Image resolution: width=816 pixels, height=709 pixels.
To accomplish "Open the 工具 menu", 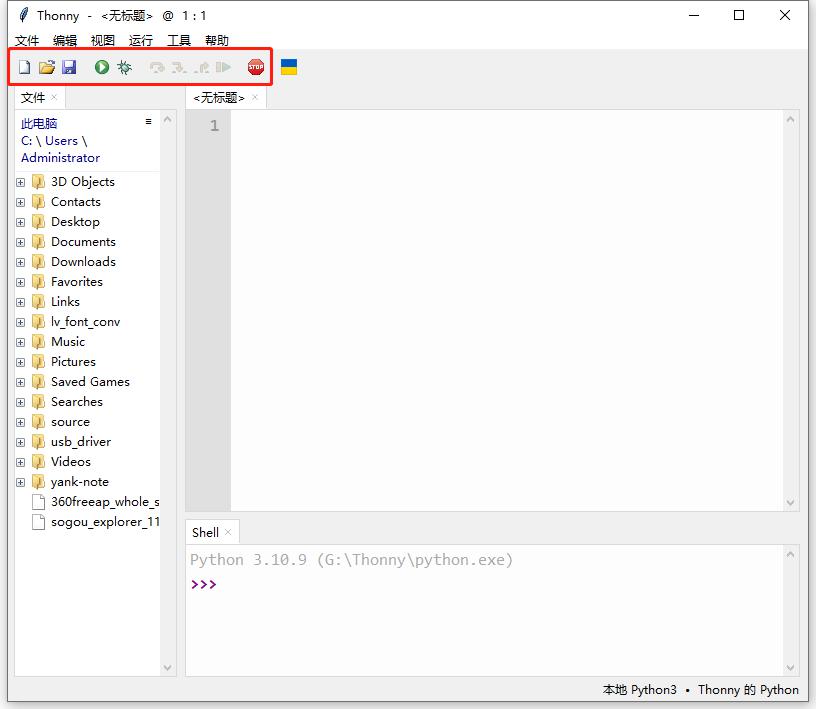I will 179,40.
